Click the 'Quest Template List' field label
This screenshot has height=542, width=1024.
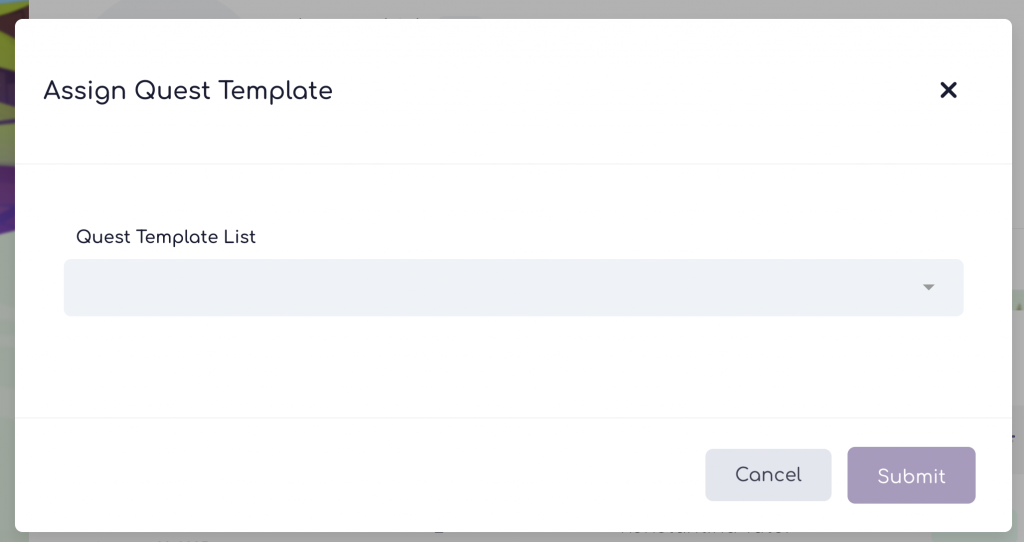tap(166, 237)
